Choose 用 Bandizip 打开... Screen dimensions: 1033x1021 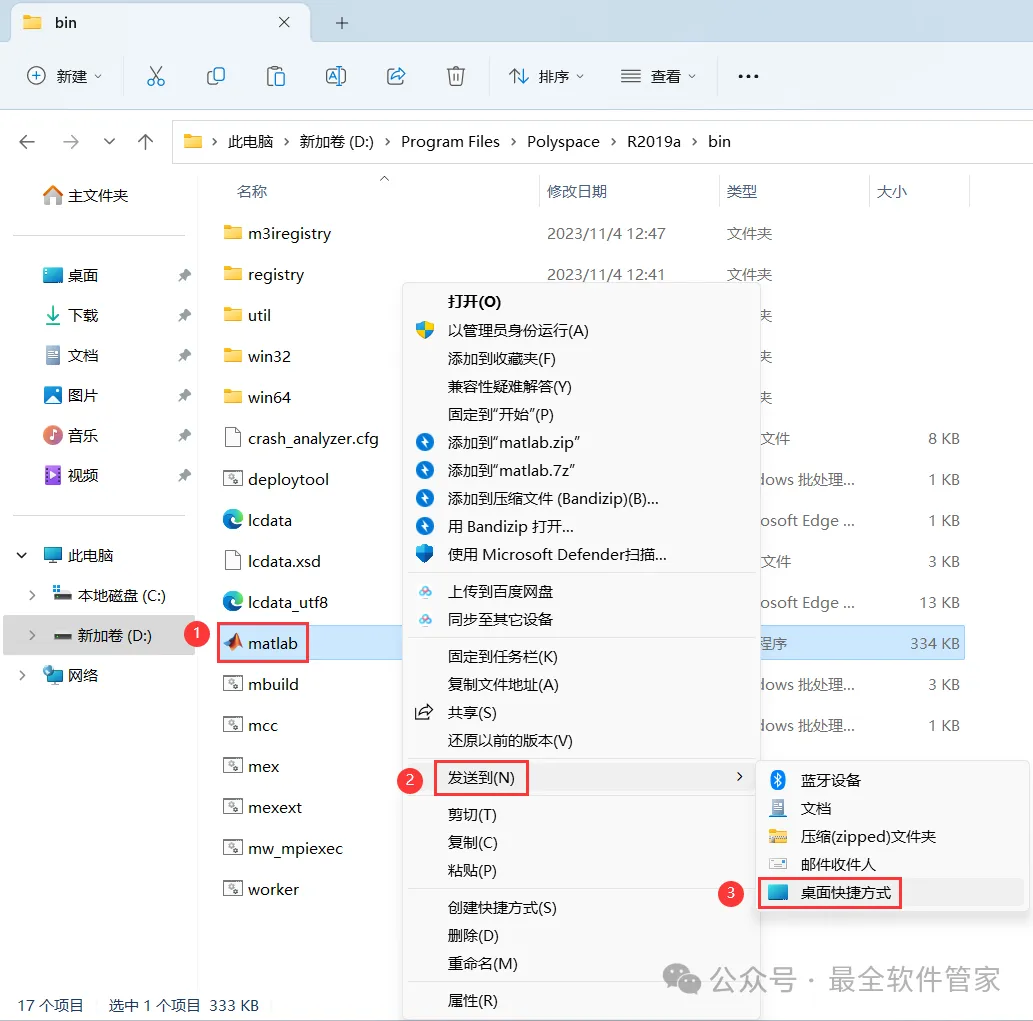[x=511, y=526]
